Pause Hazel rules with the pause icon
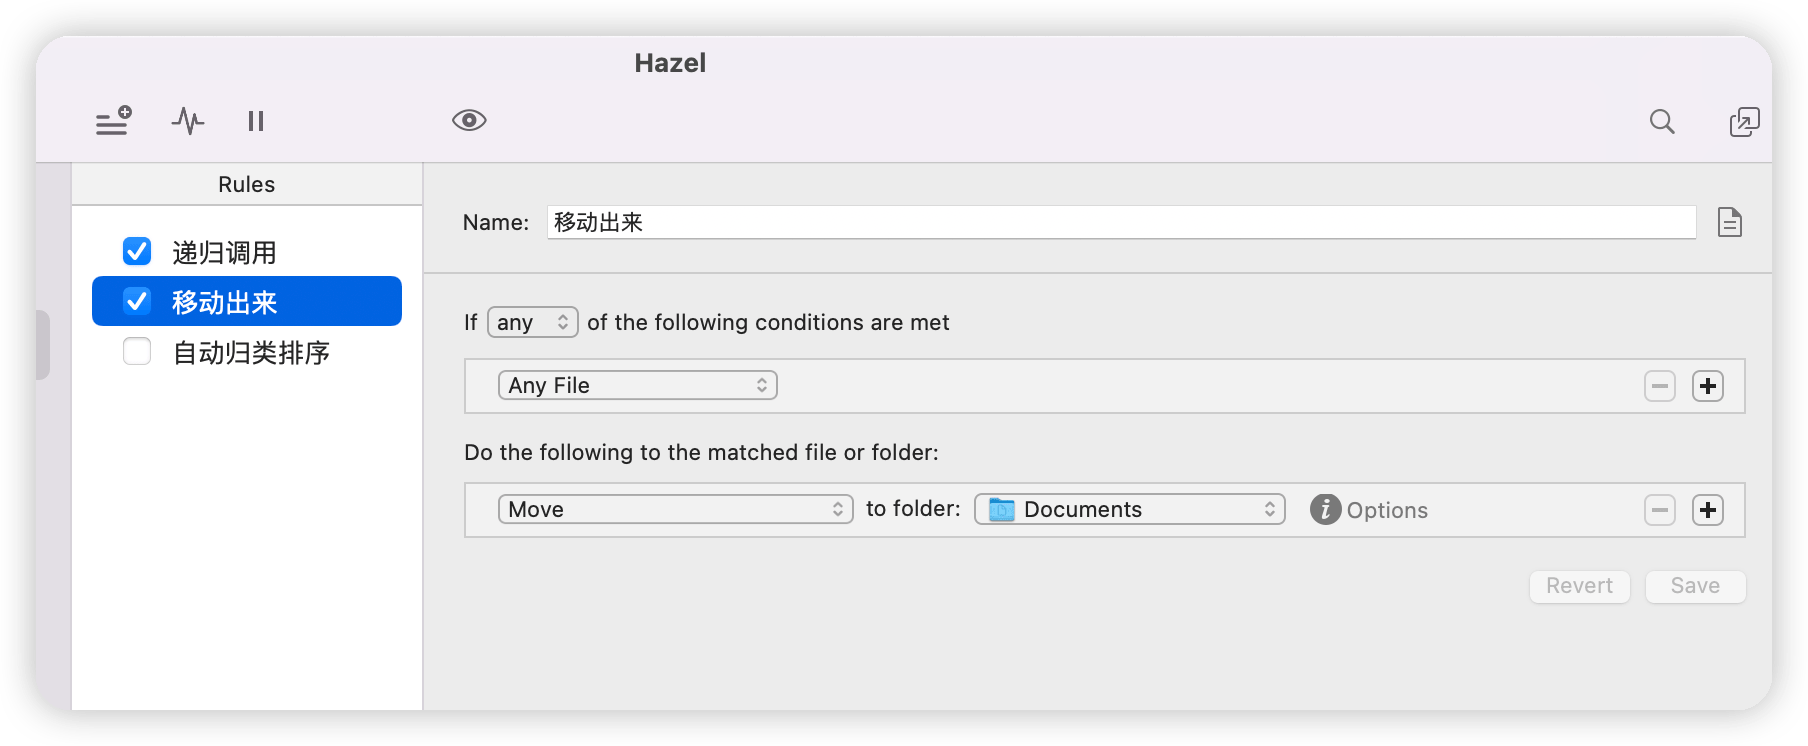This screenshot has height=746, width=1808. pyautogui.click(x=256, y=121)
